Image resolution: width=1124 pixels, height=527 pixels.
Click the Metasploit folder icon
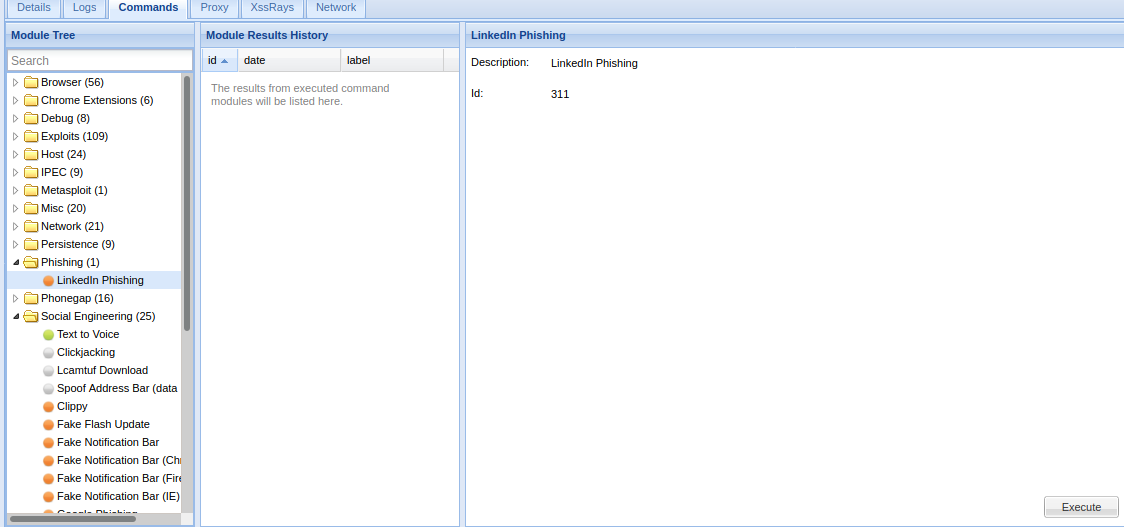pyautogui.click(x=31, y=190)
